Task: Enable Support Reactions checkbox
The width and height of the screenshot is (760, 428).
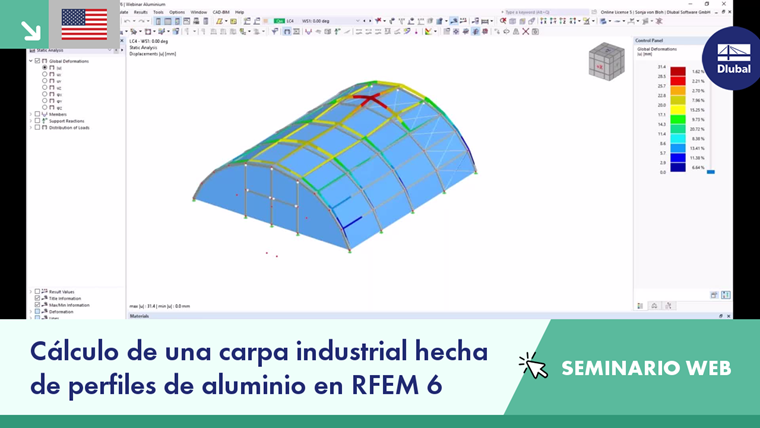Action: 37,121
